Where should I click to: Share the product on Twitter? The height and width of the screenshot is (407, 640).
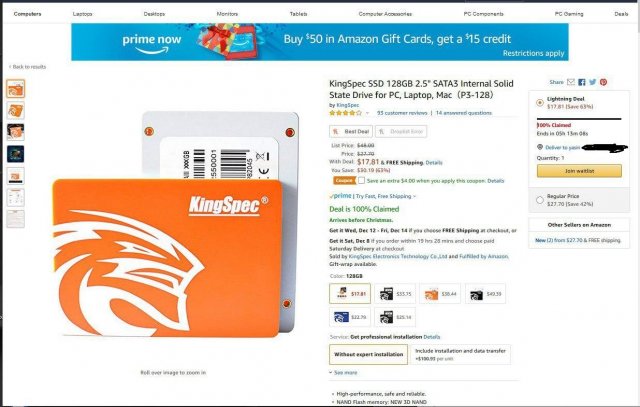[x=593, y=82]
